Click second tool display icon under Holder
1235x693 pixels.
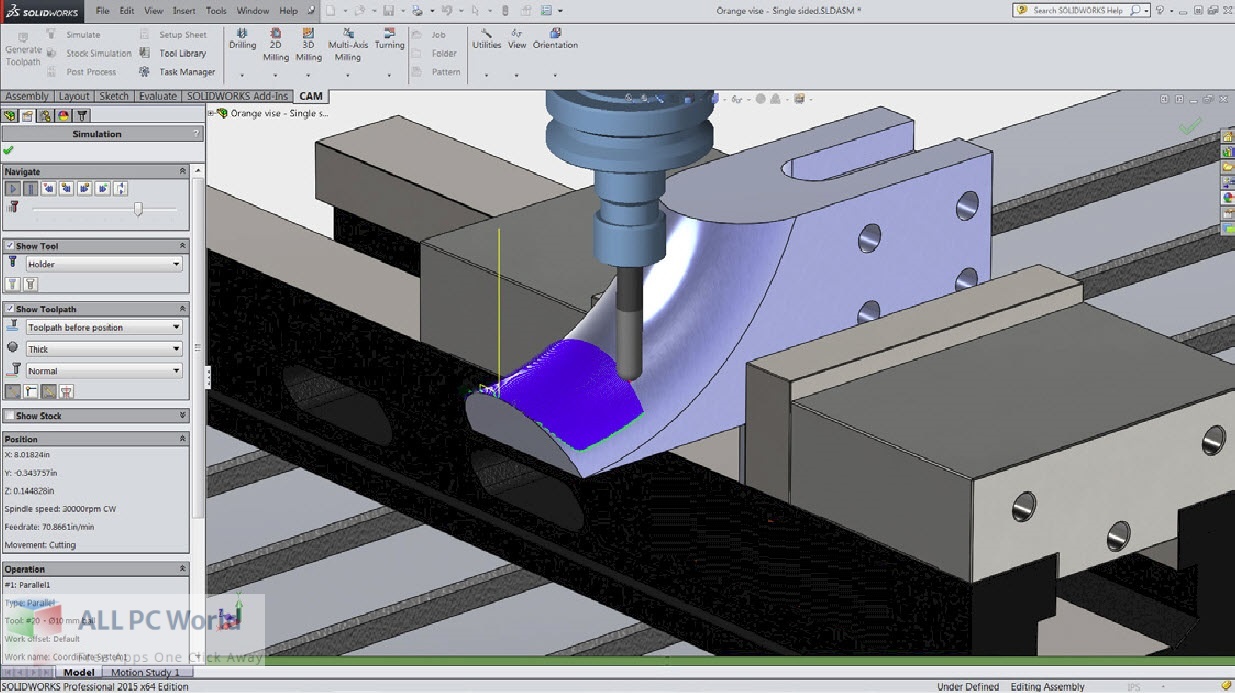pos(30,284)
